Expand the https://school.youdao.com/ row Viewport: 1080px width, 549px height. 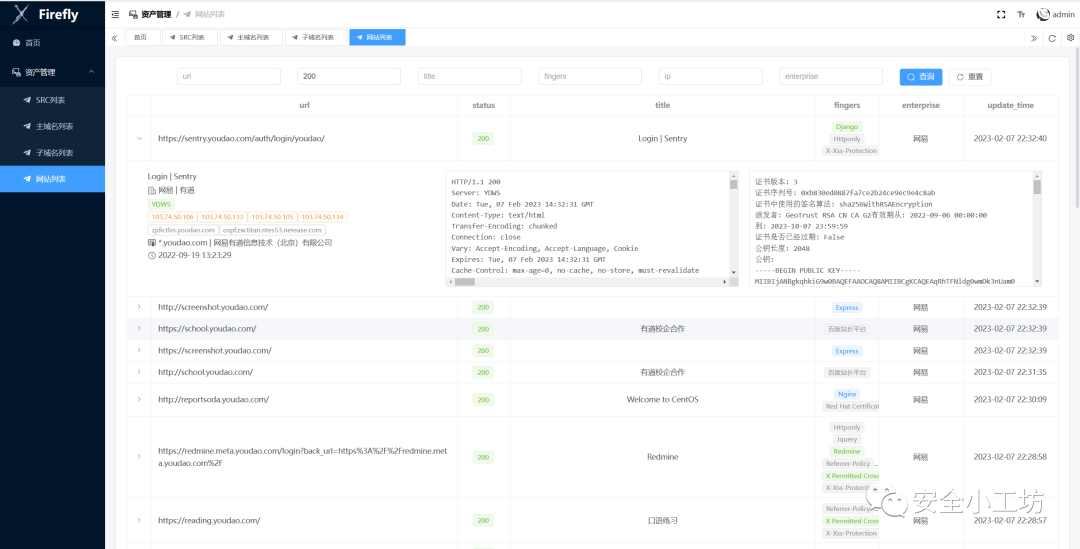point(139,329)
